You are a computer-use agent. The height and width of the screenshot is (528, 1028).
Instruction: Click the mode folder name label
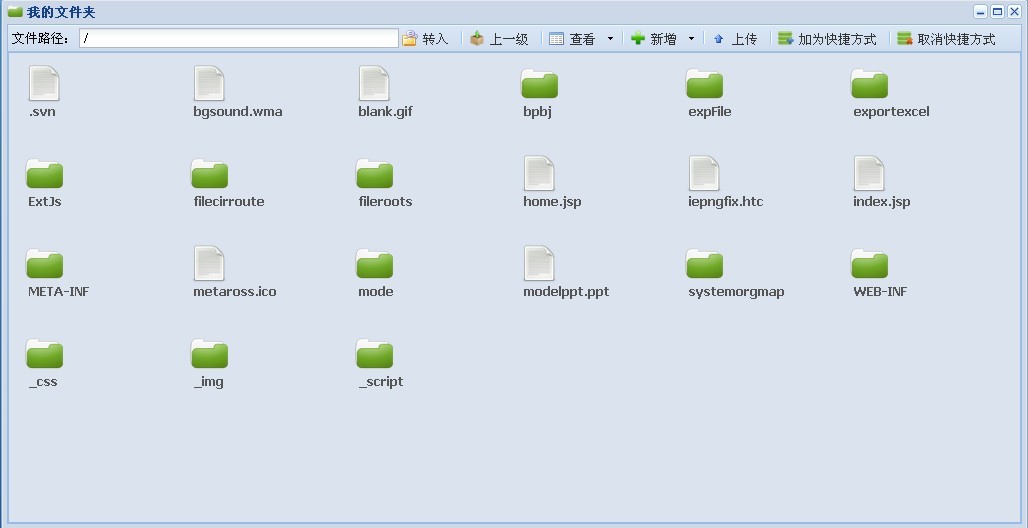tap(376, 291)
